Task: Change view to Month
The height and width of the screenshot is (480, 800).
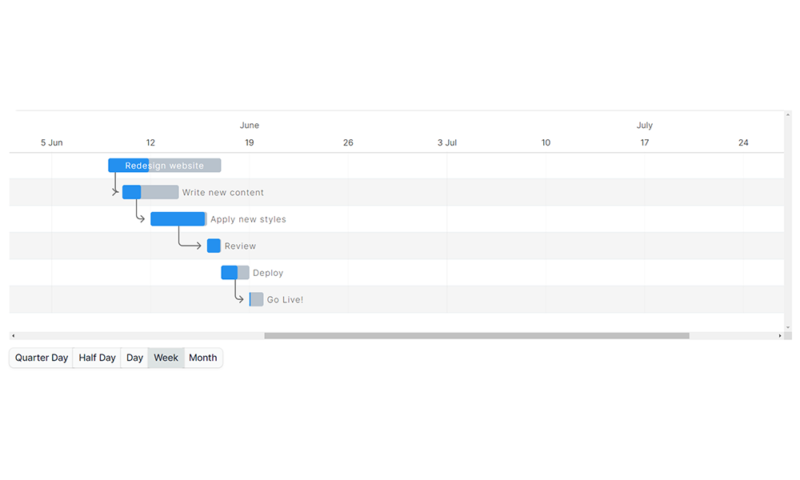Action: coord(203,358)
